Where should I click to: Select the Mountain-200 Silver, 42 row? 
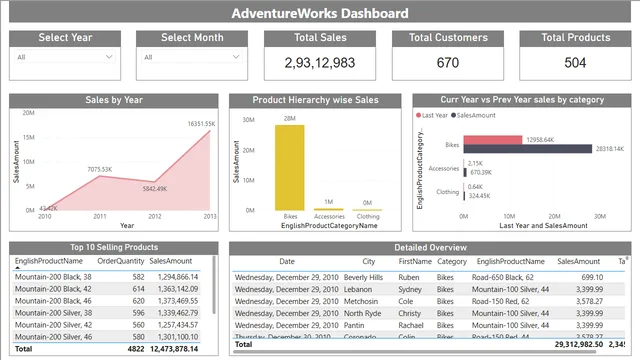pos(107,325)
